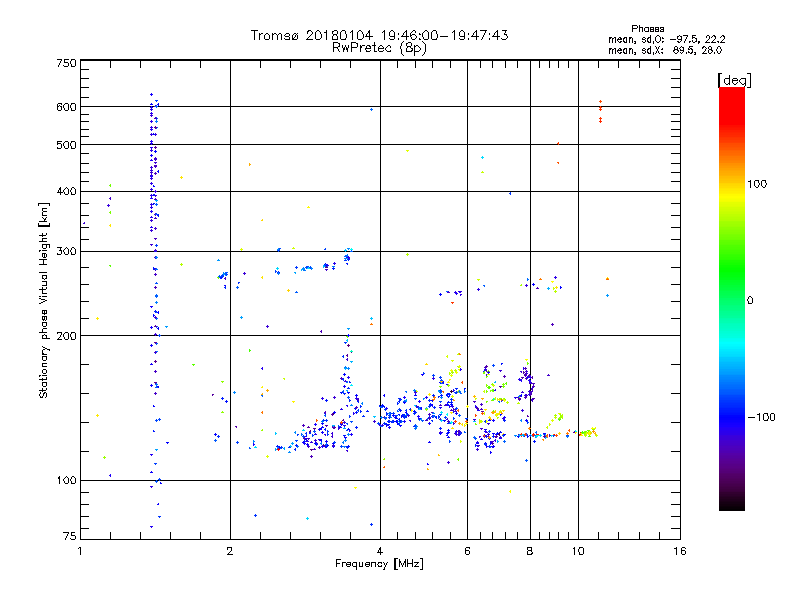Click the y-axis '500' tick label
Viewport: 800px width, 600px height.
[x=67, y=145]
